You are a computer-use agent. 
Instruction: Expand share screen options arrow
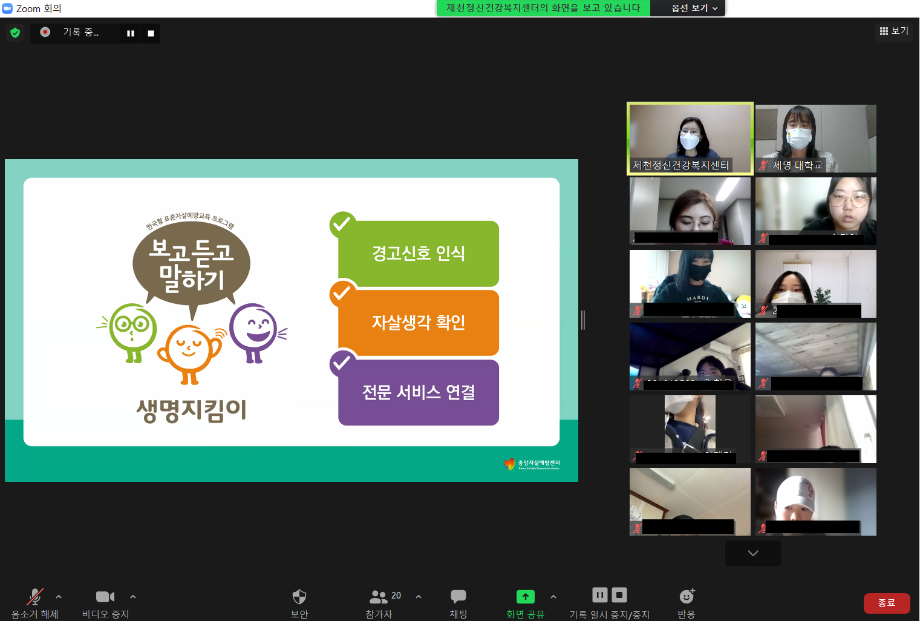(x=553, y=597)
